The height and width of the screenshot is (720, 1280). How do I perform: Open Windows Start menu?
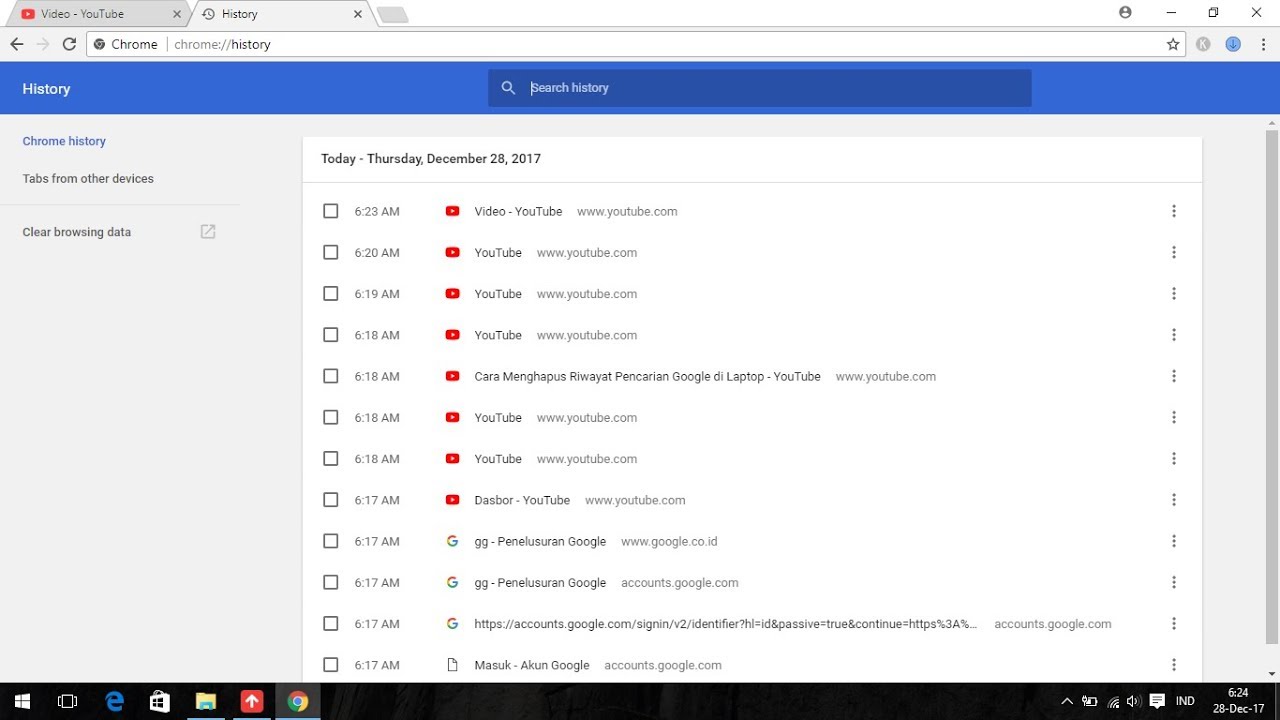[x=22, y=701]
